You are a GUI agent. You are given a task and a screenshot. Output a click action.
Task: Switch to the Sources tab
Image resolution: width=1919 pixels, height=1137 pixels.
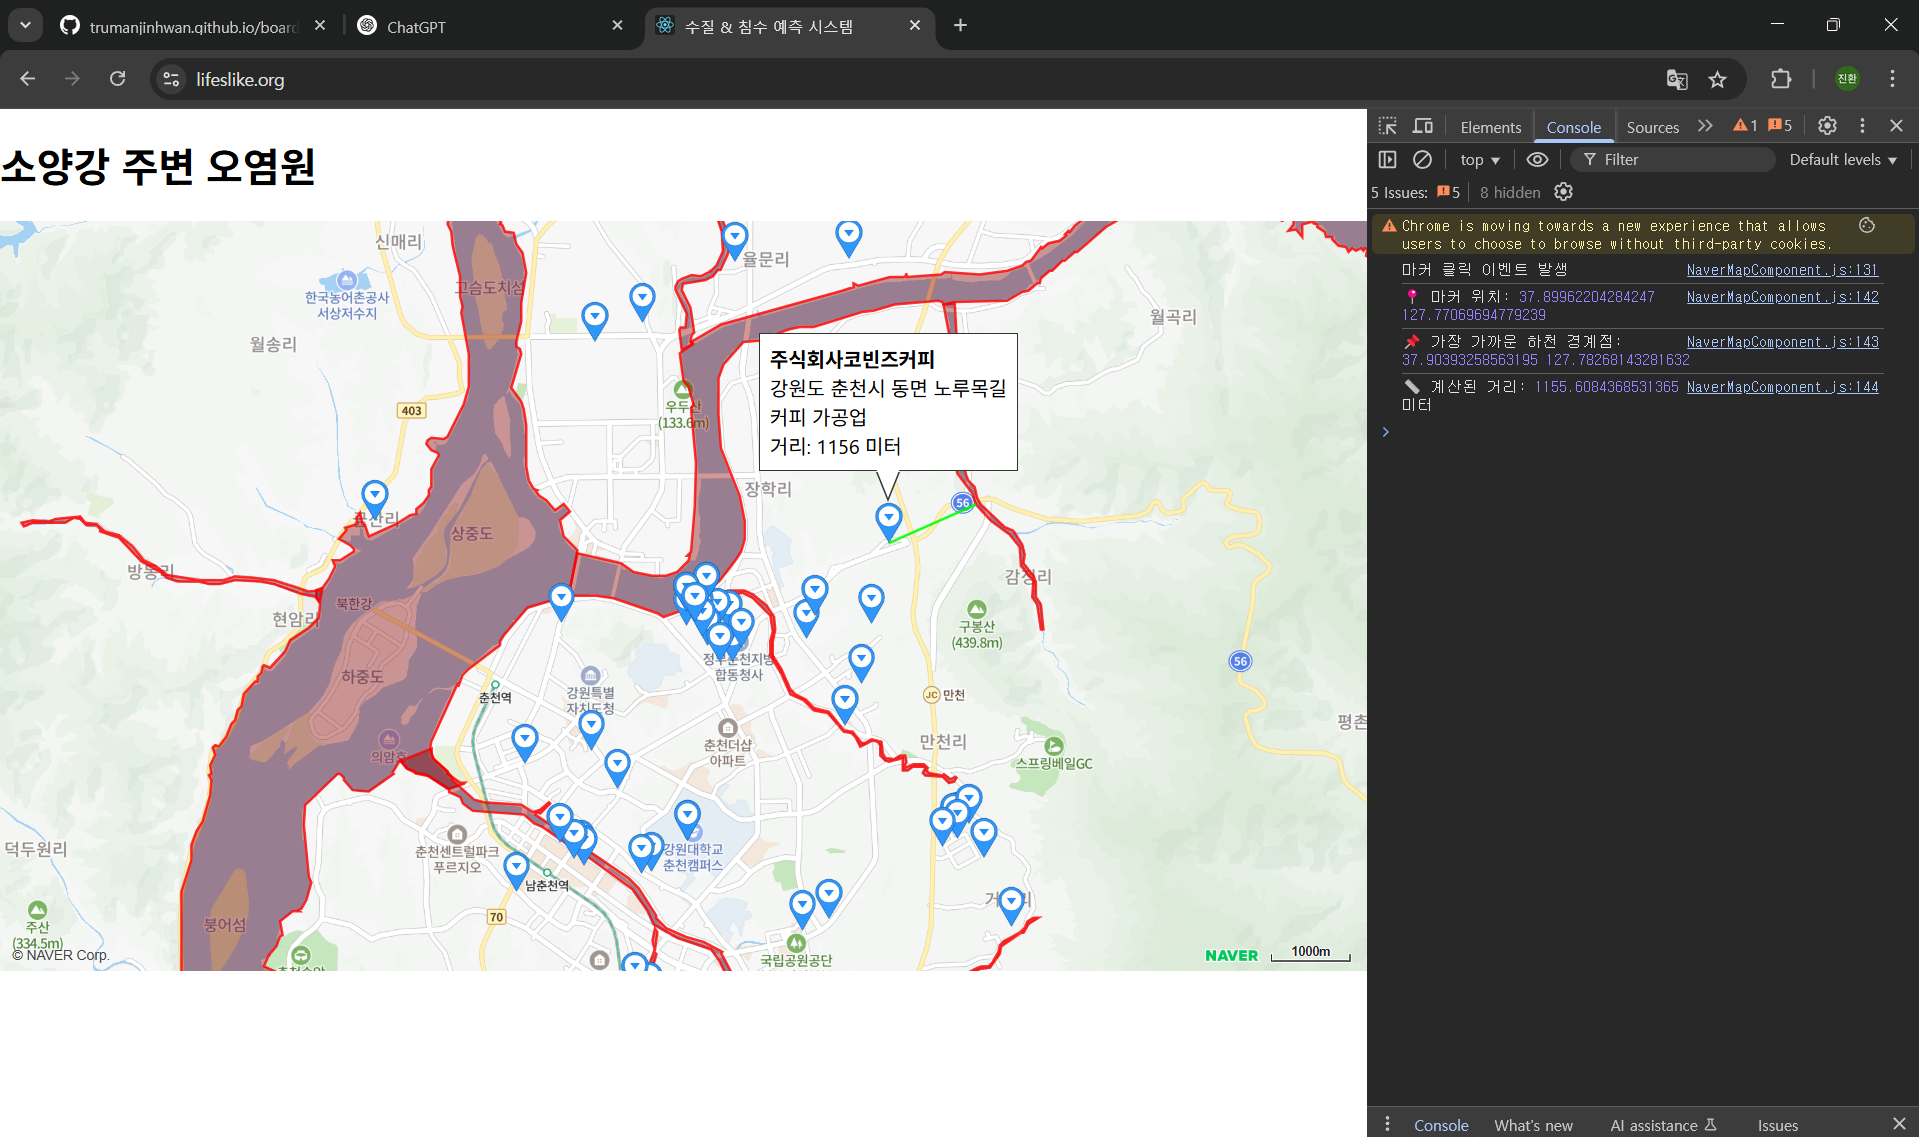(x=1652, y=127)
